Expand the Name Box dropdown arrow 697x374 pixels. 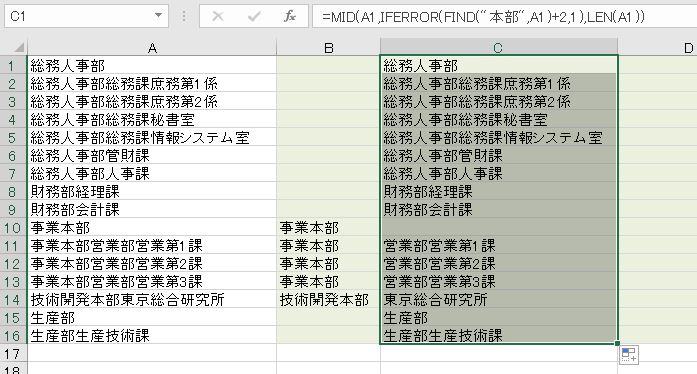tap(158, 16)
